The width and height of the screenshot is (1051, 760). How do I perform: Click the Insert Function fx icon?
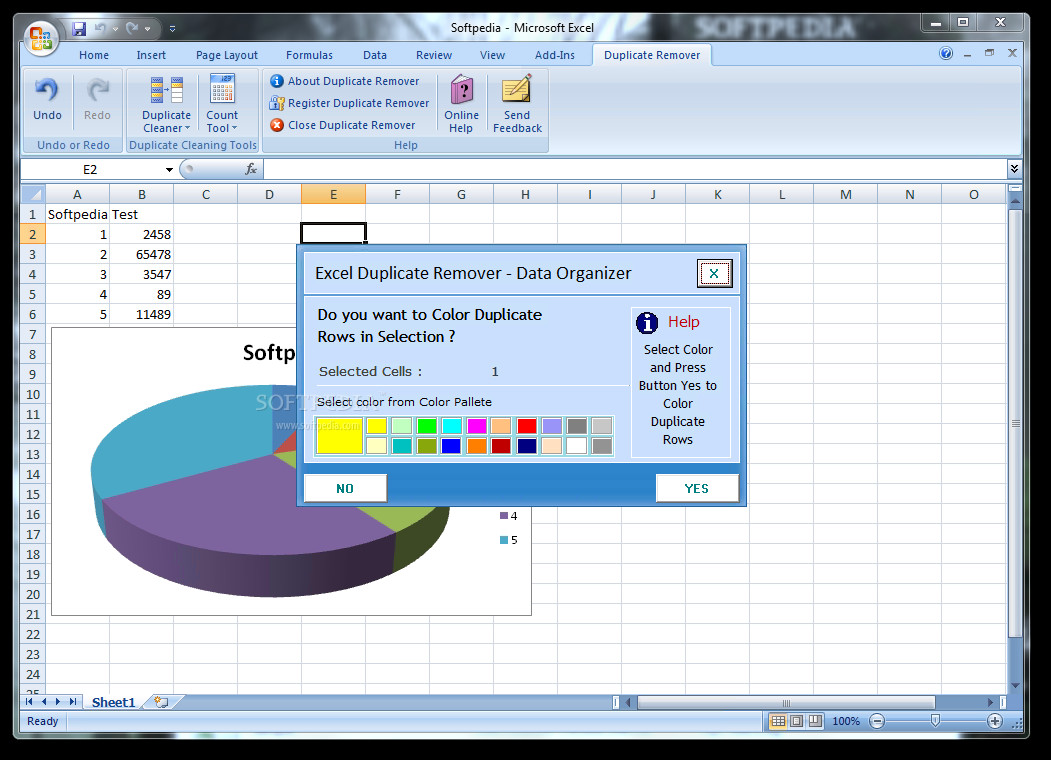coord(251,170)
